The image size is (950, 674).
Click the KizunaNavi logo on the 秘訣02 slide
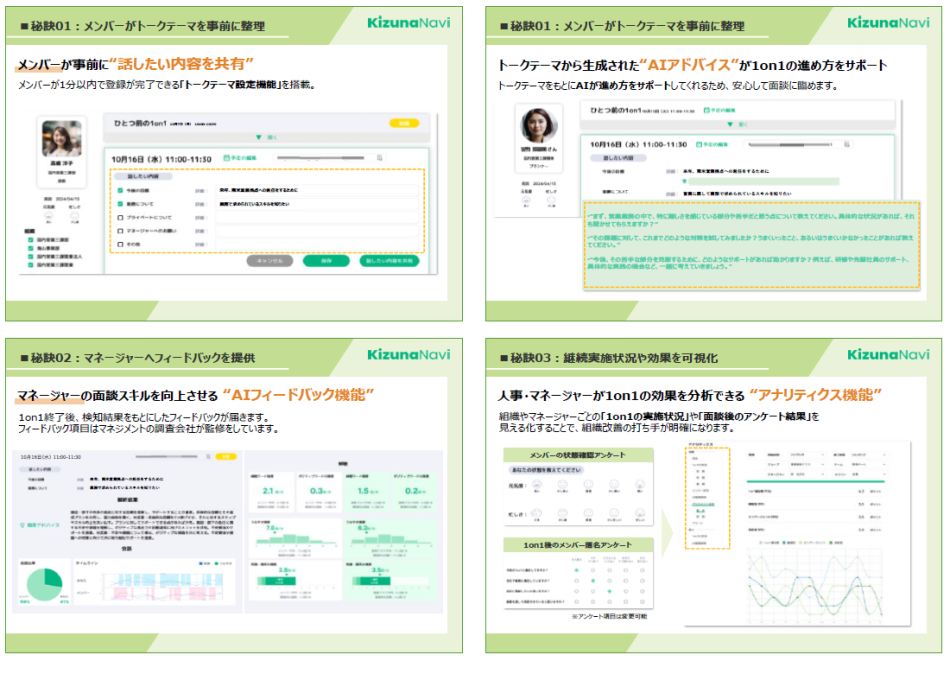click(x=410, y=355)
